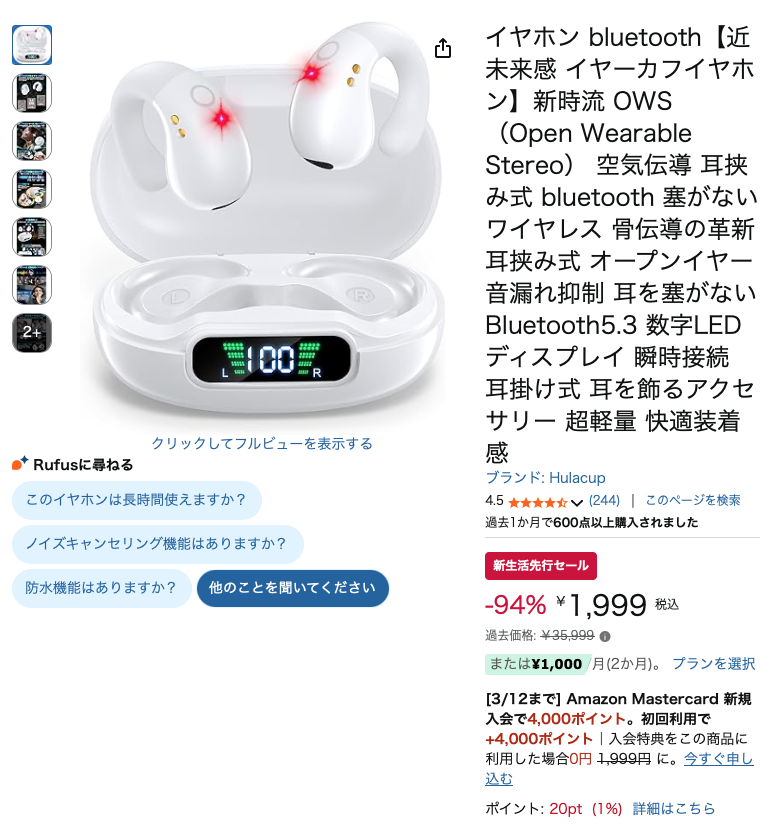Viewport: 766px width, 828px height.
Task: Ask Rufus if earphones last long
Action: pos(137,500)
